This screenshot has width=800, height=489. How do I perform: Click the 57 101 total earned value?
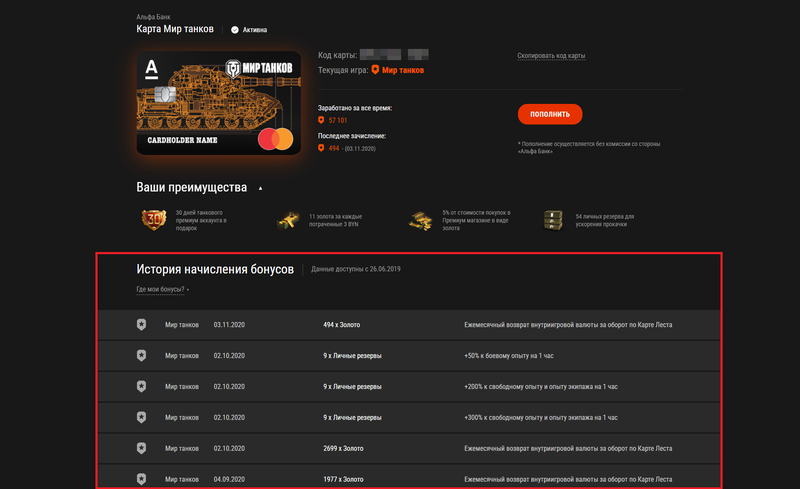coord(338,120)
